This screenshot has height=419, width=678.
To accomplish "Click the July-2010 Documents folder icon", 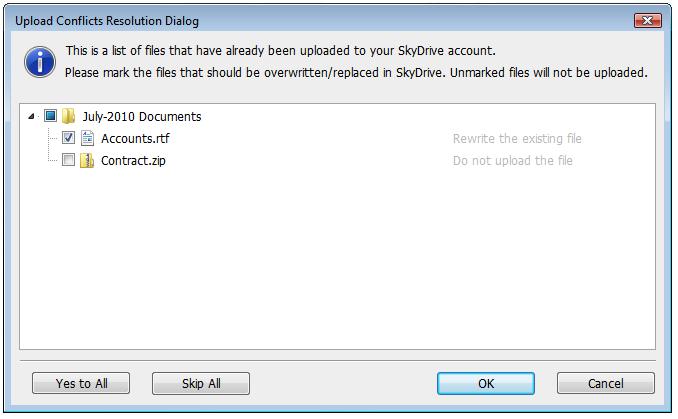I will [x=68, y=116].
